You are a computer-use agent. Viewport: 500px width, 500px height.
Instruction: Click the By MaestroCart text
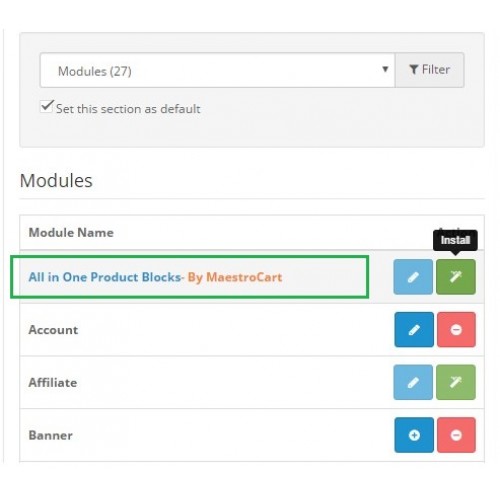point(235,277)
